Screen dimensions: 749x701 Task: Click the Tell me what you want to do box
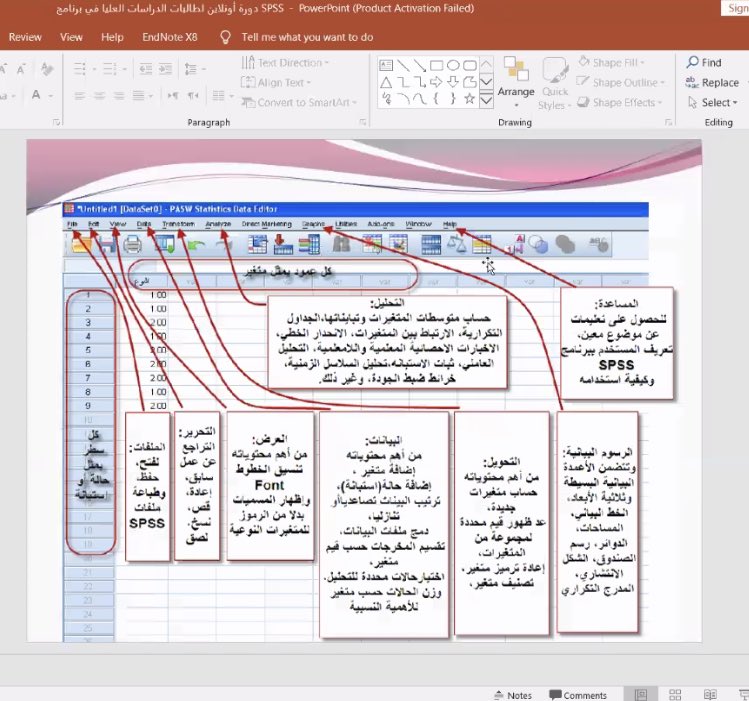tap(307, 37)
